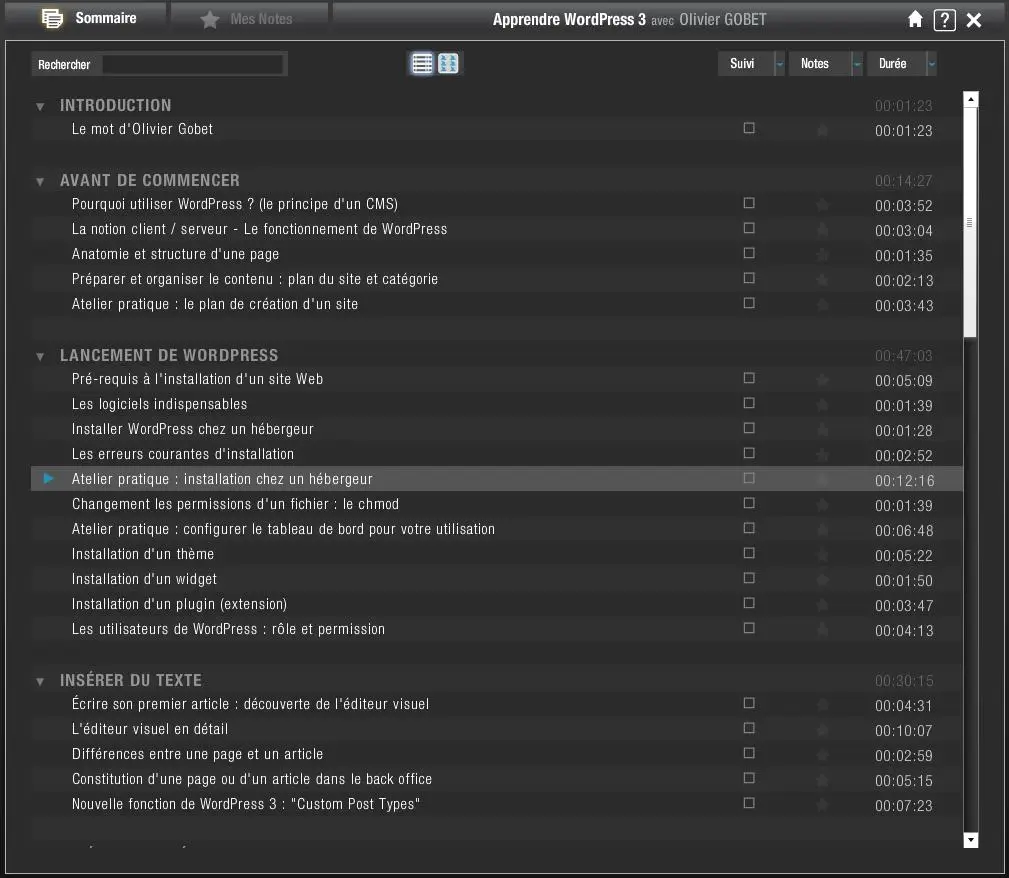This screenshot has width=1009, height=878.
Task: Check Suivi box for Pourquoi utiliser WordPress
Action: click(749, 203)
